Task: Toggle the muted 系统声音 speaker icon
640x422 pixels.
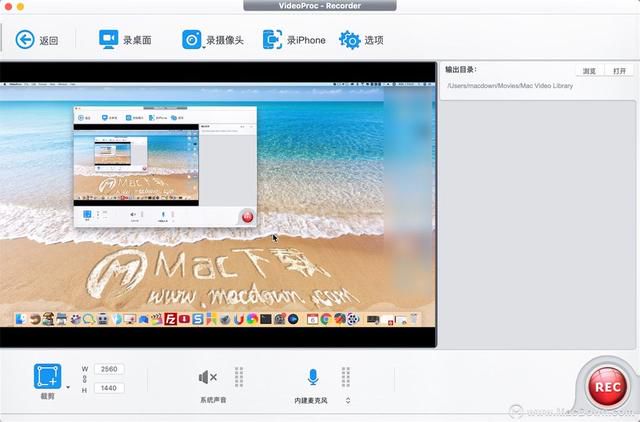Action: [208, 377]
